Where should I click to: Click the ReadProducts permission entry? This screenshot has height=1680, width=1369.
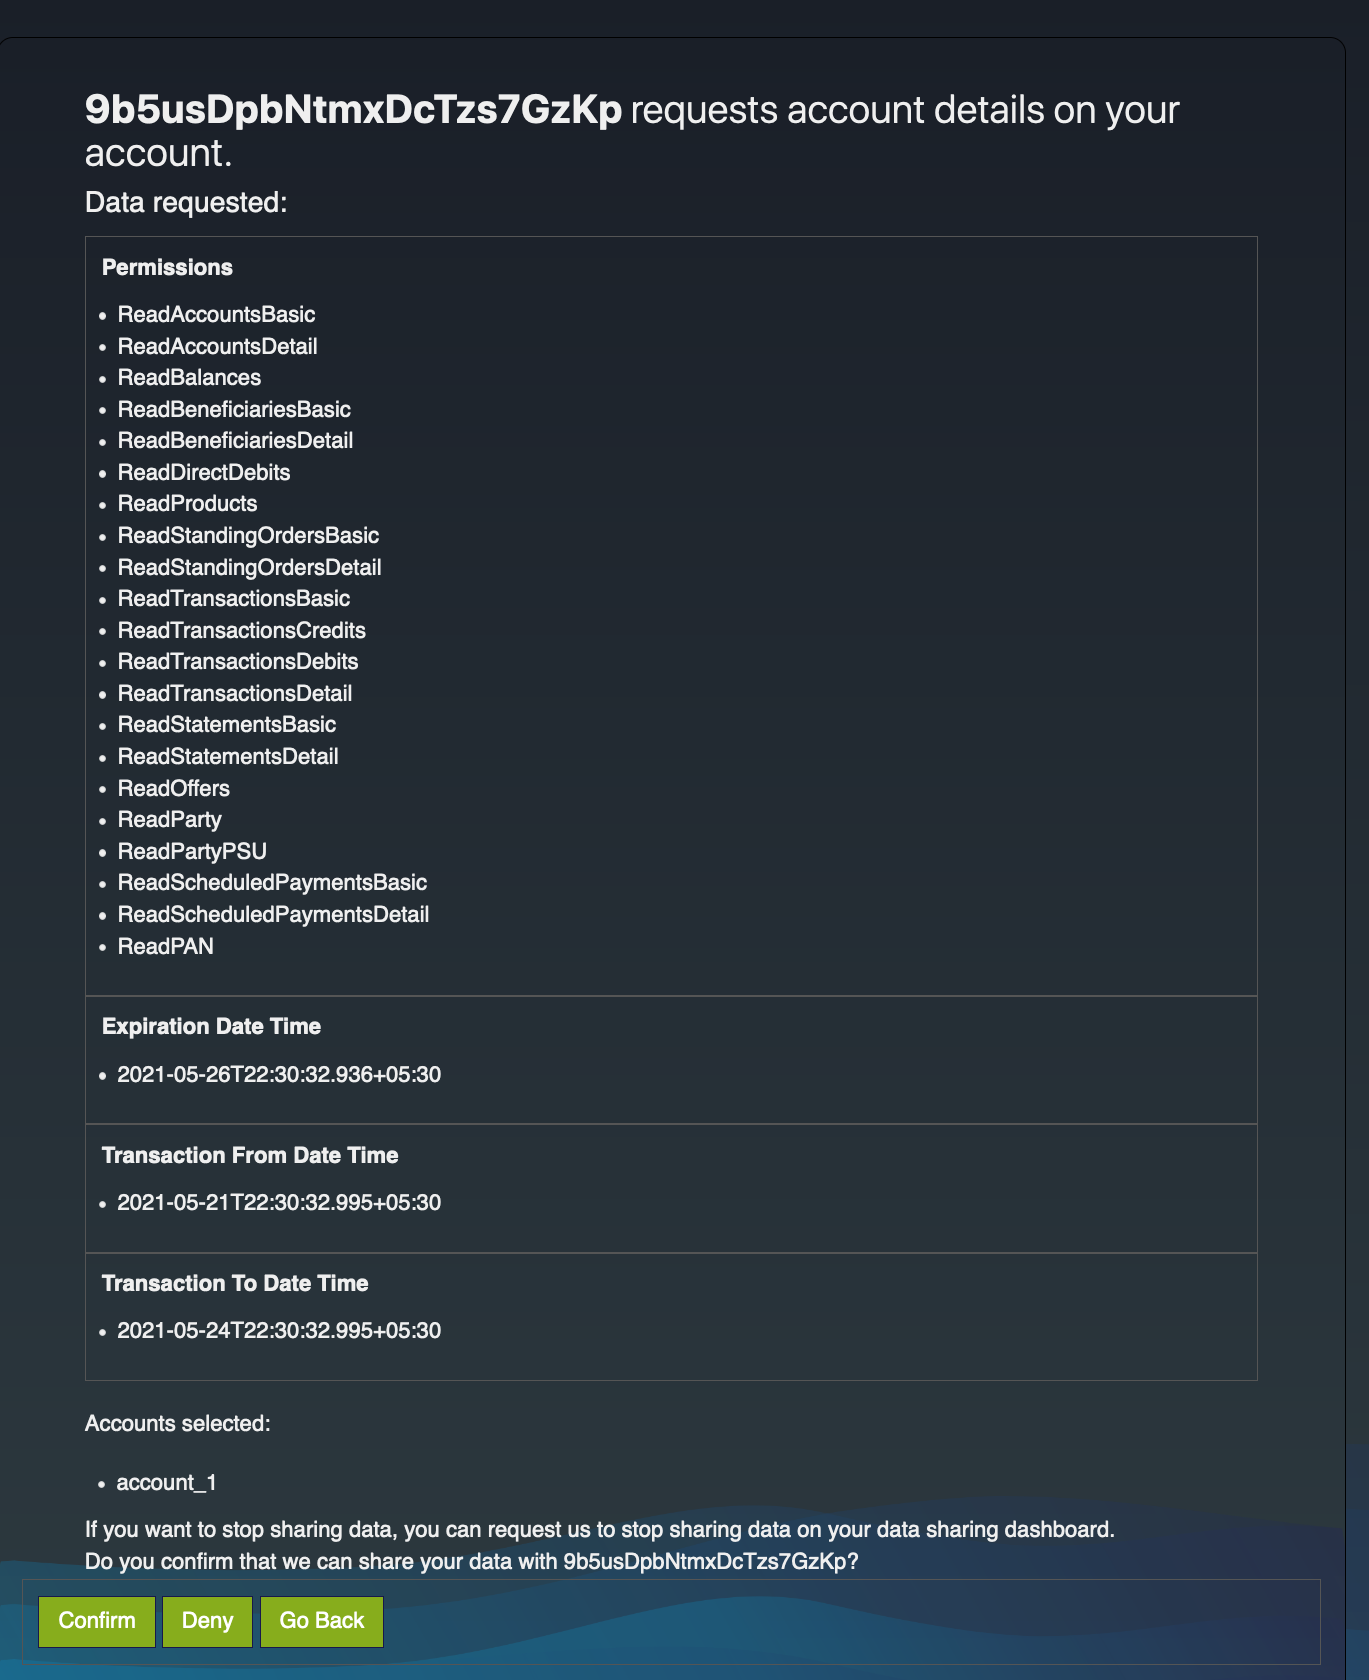[x=187, y=504]
